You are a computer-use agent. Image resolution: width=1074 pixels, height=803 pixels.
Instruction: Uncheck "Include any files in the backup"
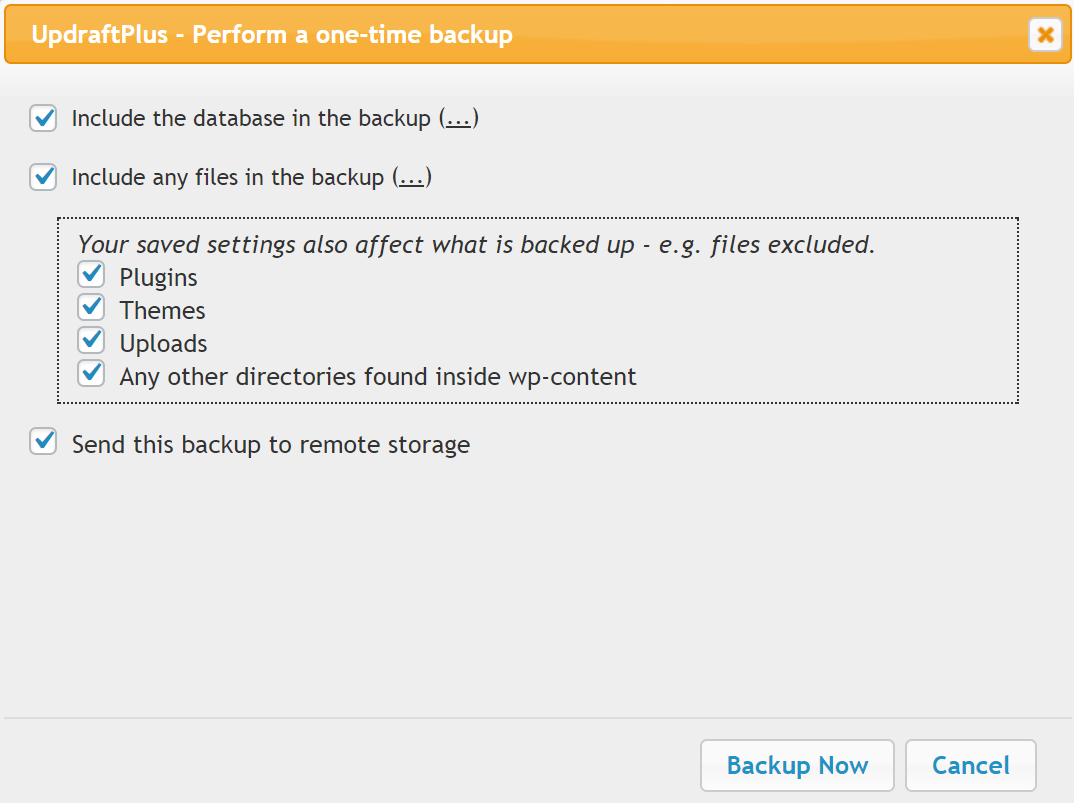43,177
